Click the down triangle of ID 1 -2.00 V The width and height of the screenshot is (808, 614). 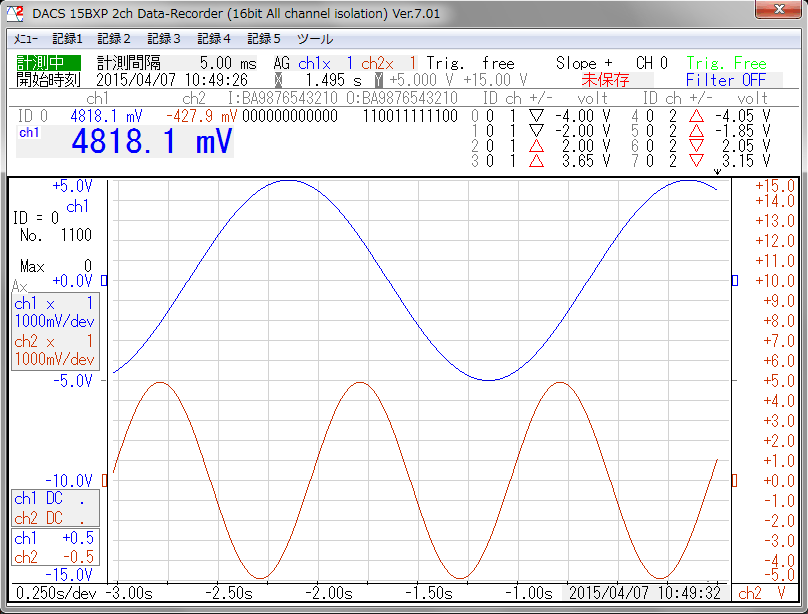point(536,131)
